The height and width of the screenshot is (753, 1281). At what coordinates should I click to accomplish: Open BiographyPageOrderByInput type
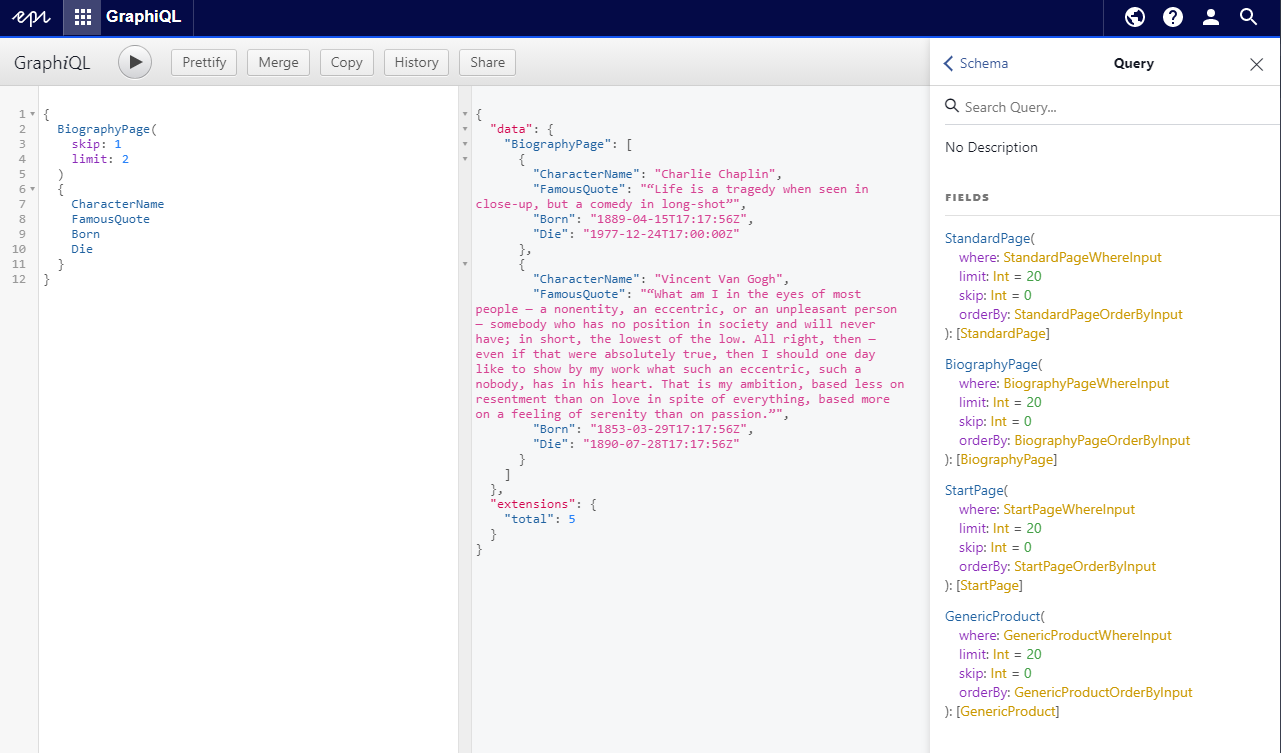tap(1102, 440)
